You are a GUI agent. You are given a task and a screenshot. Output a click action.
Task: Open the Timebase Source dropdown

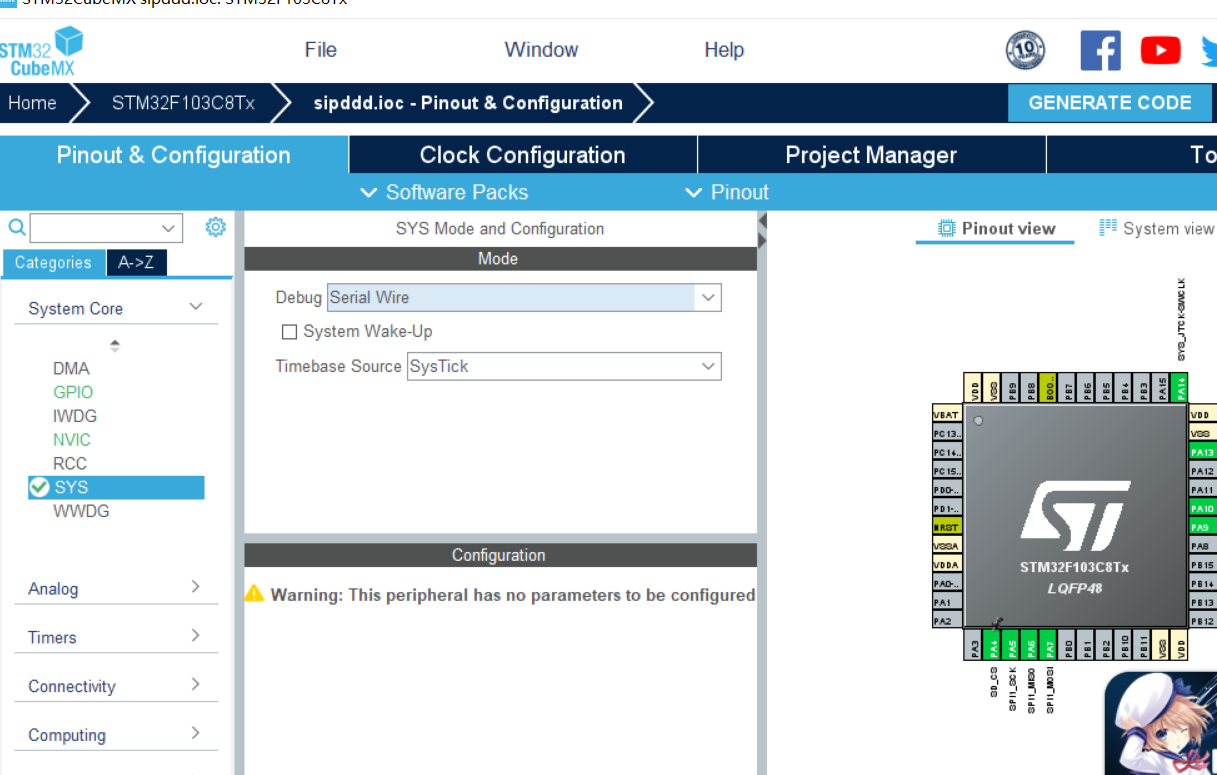tap(708, 366)
